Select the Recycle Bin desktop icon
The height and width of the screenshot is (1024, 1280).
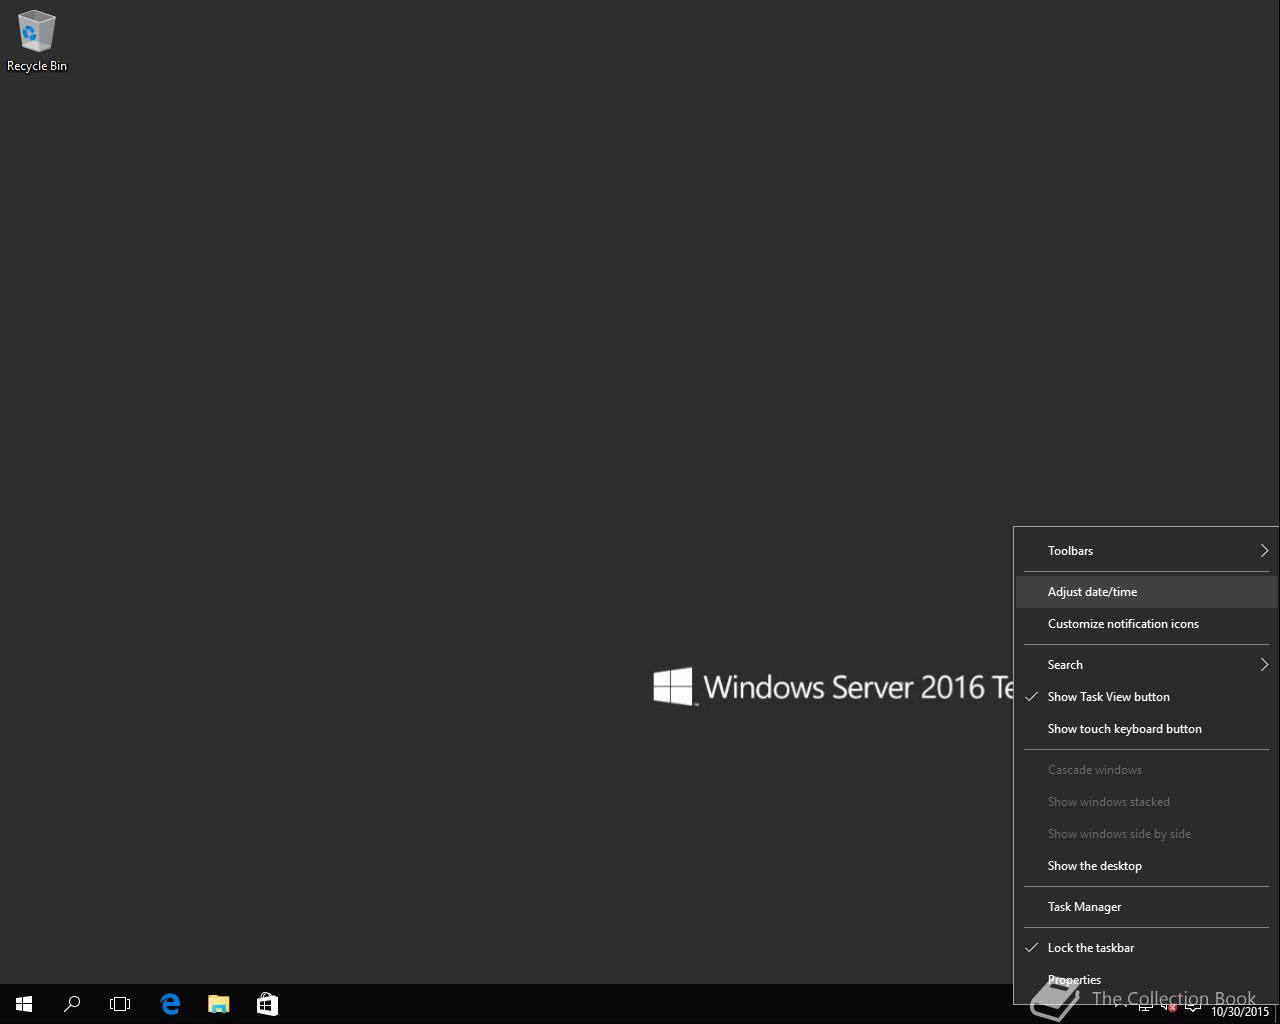point(37,41)
